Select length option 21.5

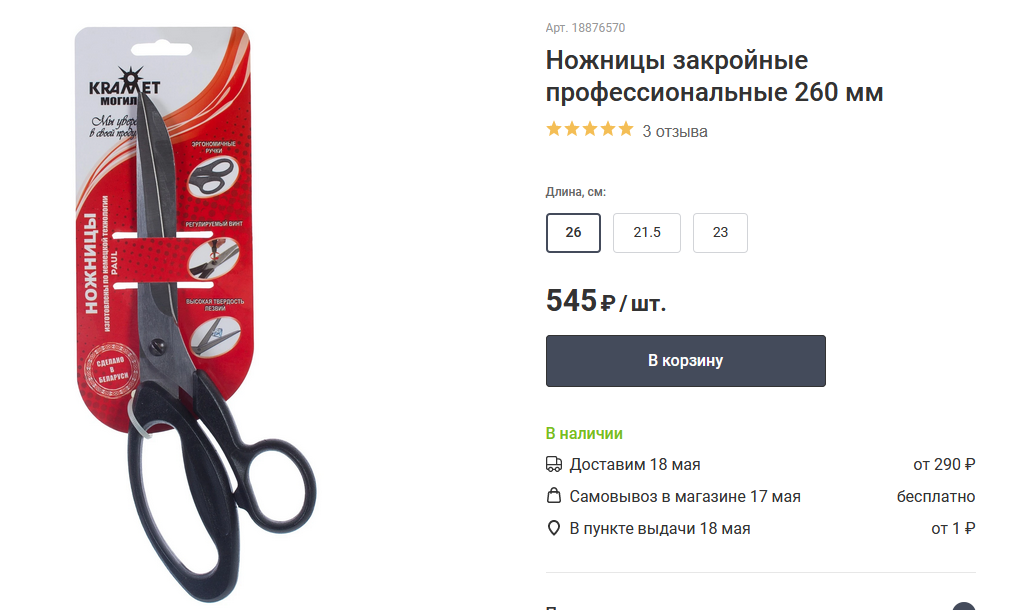pyautogui.click(x=647, y=232)
